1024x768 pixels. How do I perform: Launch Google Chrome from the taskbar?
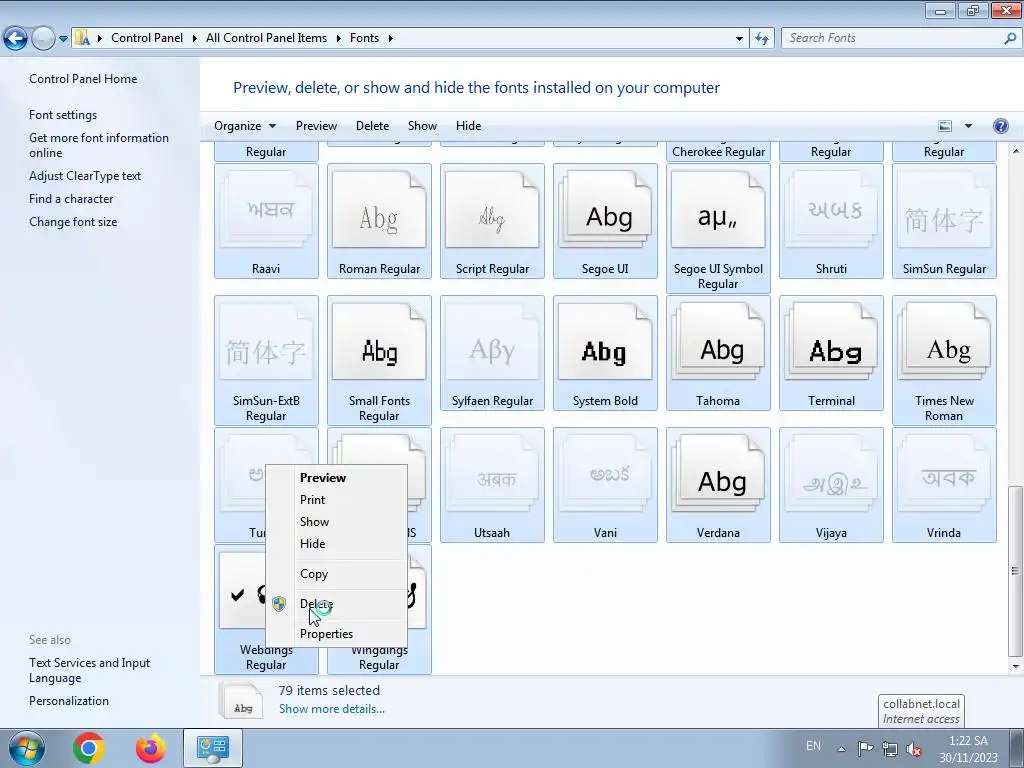click(x=89, y=748)
